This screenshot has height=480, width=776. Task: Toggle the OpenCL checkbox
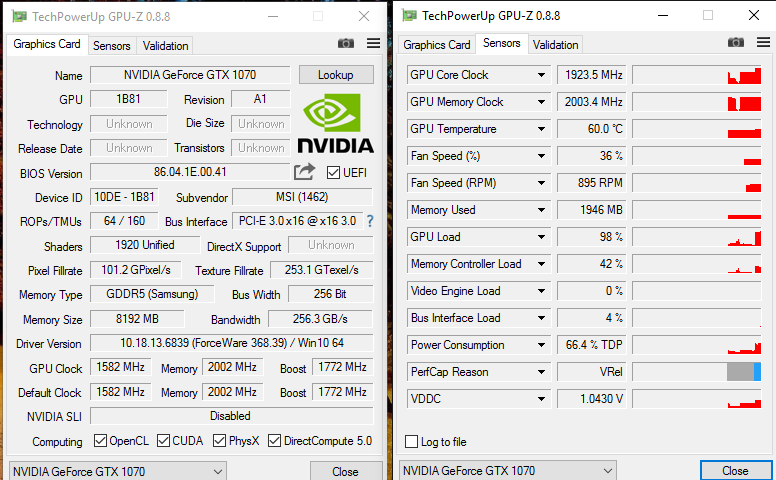pos(100,440)
